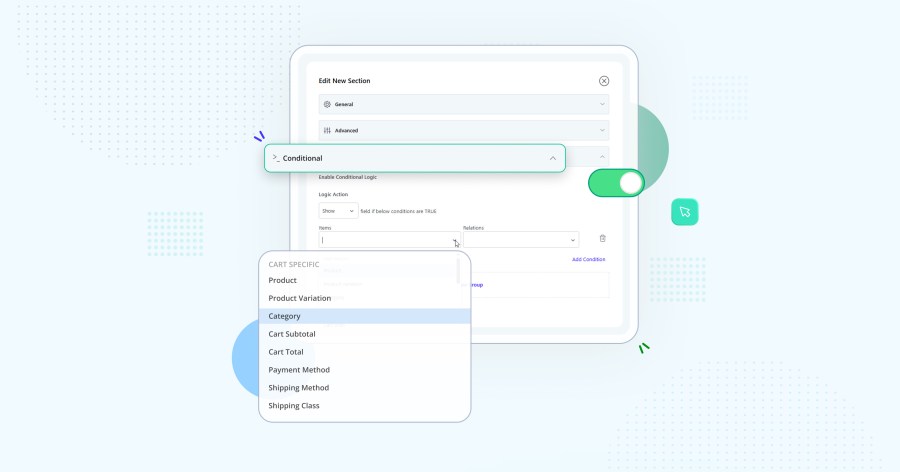Click the Advanced sliders icon
Image resolution: width=900 pixels, height=472 pixels.
pyautogui.click(x=327, y=130)
